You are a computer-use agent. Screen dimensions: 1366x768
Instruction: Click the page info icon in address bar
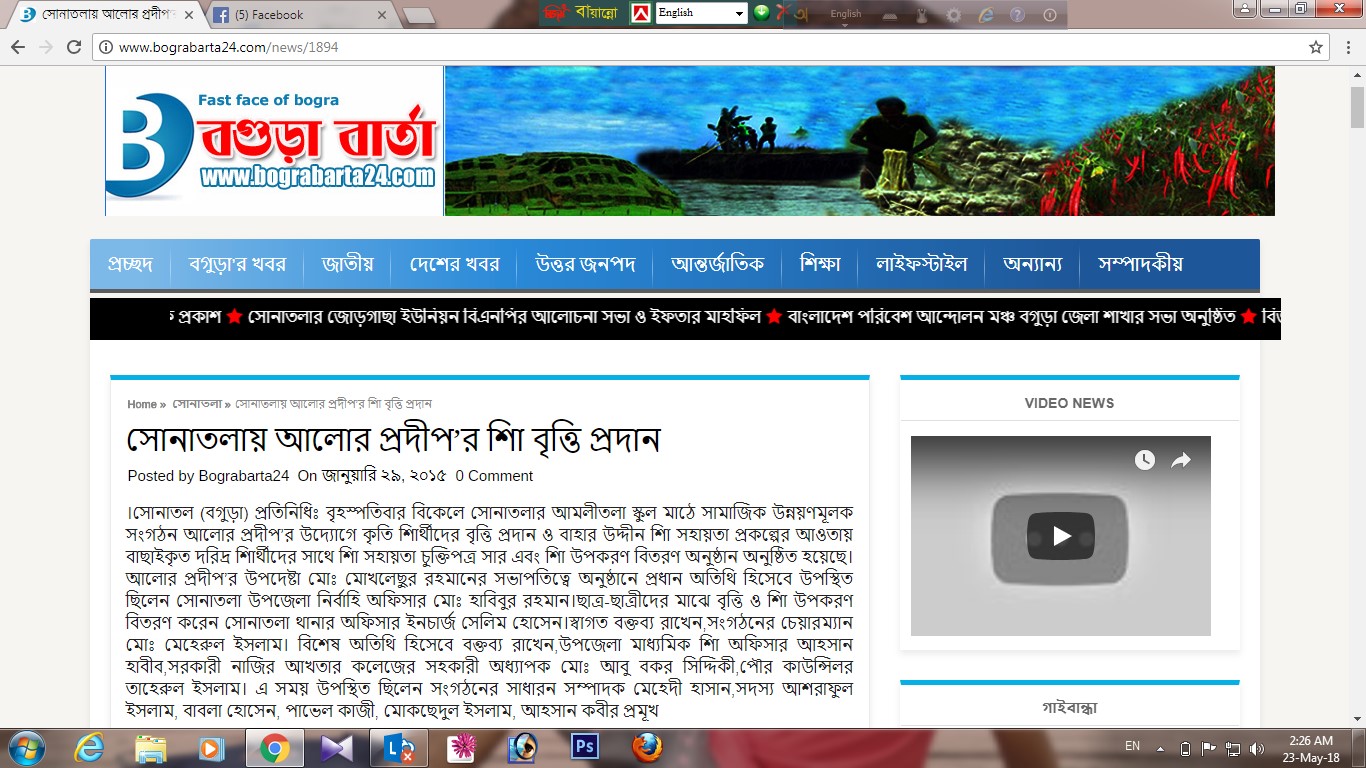[105, 47]
